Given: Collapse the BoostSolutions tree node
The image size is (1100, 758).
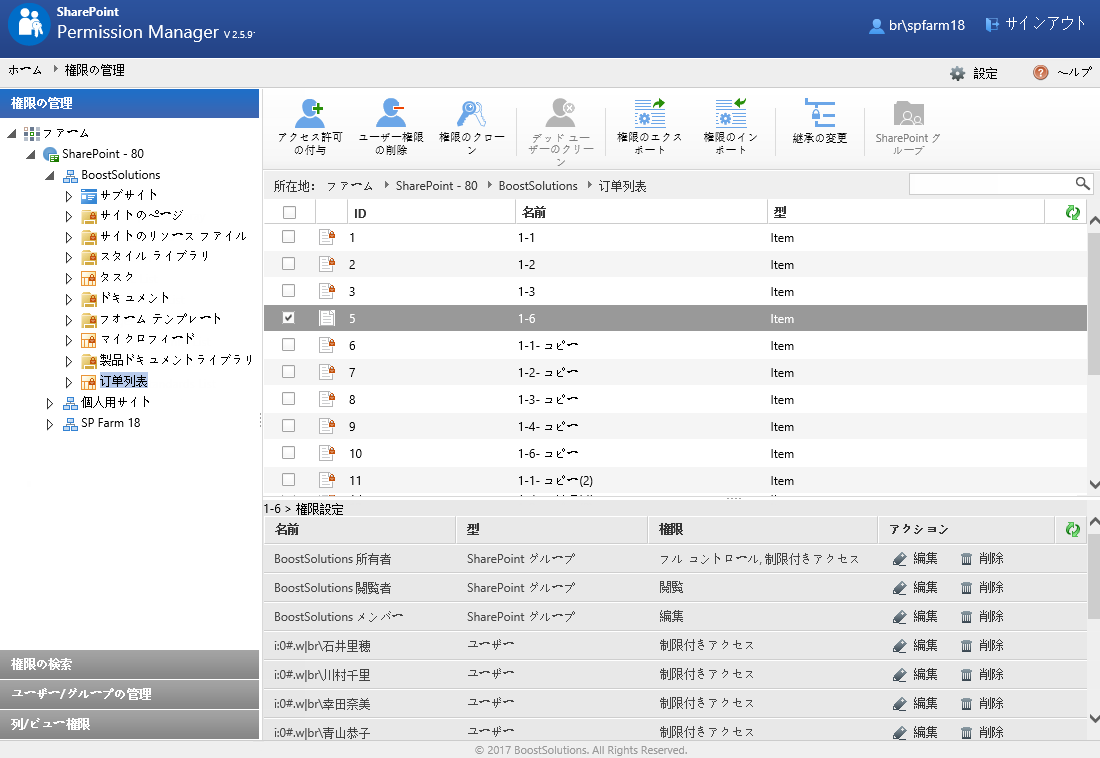Looking at the screenshot, I should tap(50, 175).
